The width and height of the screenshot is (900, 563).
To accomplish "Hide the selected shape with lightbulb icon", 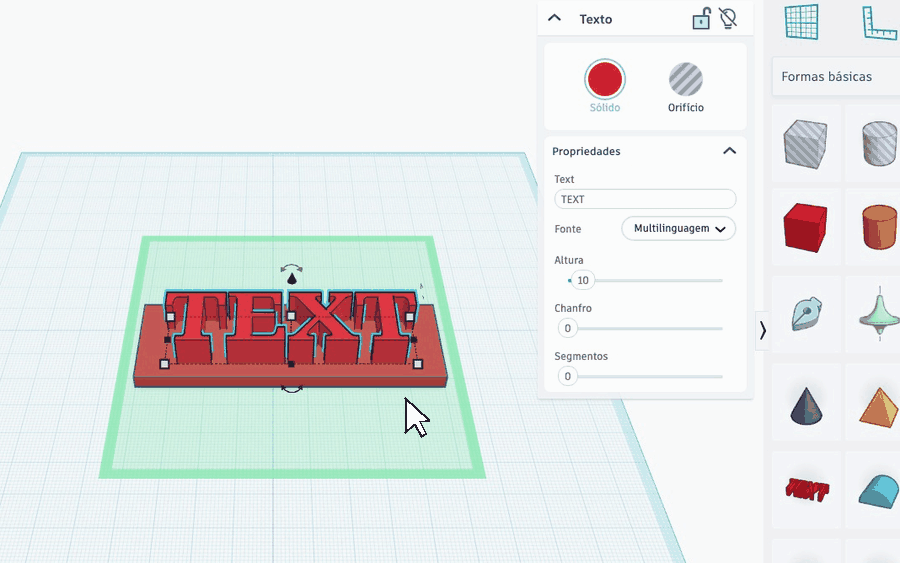I will click(x=728, y=18).
